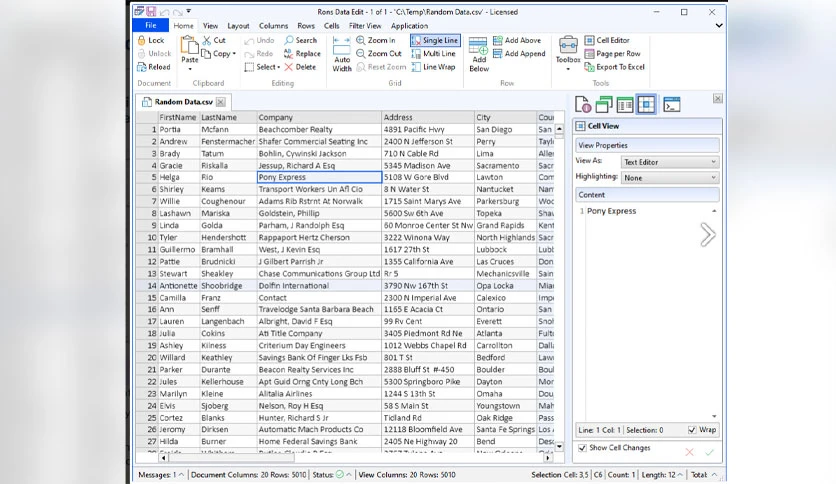Export To Excel
The width and height of the screenshot is (836, 484).
click(615, 67)
